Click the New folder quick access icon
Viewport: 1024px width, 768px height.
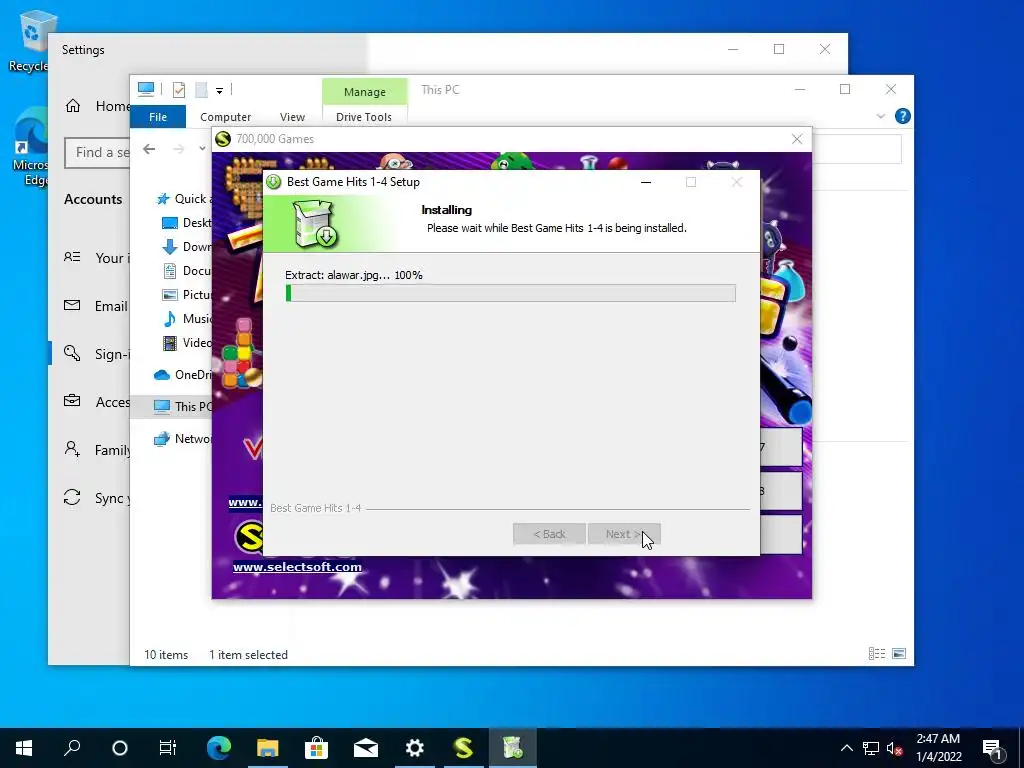pos(201,89)
